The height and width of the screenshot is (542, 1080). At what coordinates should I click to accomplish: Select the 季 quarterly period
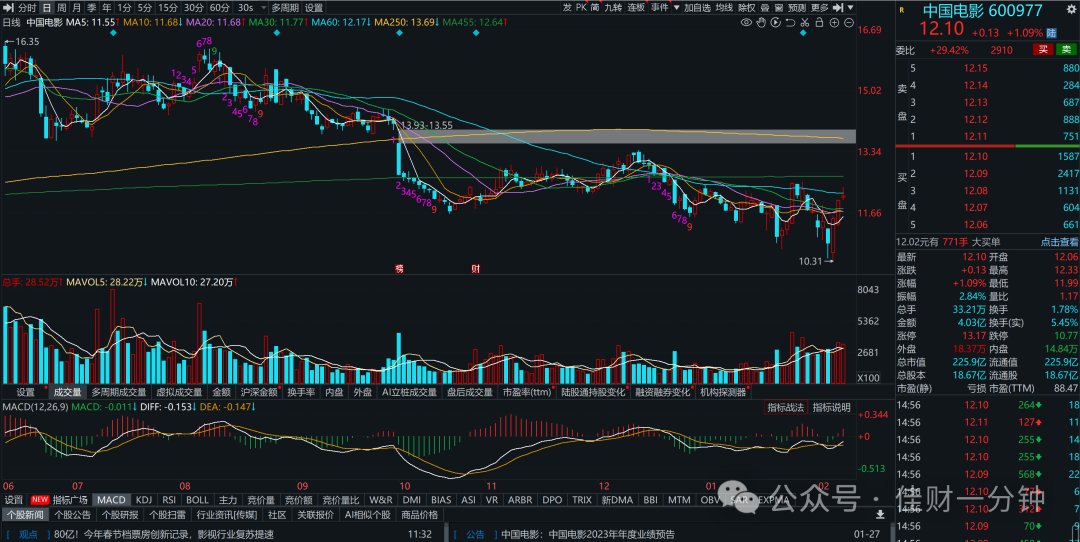[x=91, y=8]
